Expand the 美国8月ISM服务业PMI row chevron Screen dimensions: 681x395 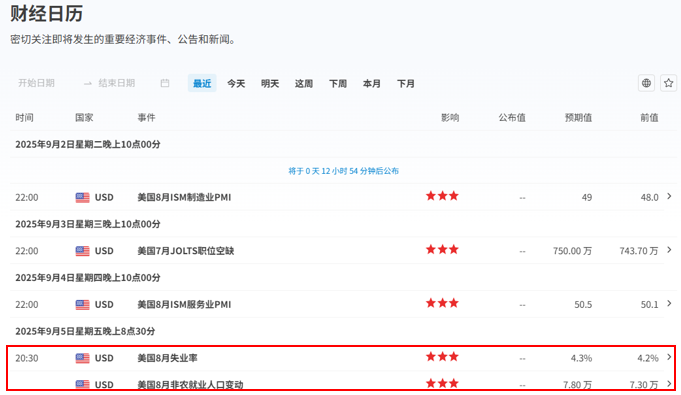669,303
